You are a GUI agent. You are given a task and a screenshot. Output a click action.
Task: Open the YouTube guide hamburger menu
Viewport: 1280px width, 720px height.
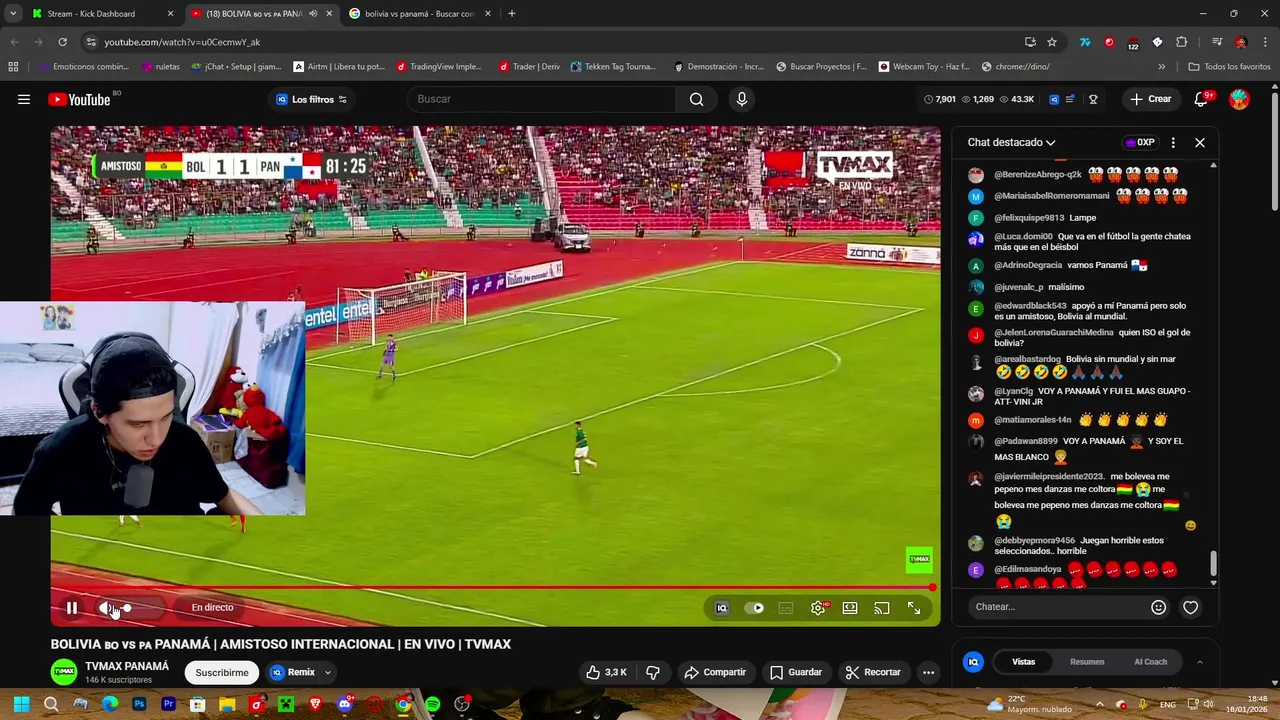(23, 99)
